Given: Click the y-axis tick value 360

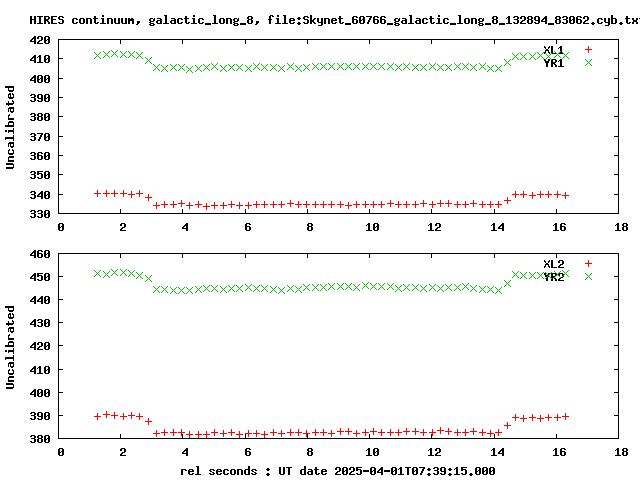Looking at the screenshot, I should pos(40,156).
